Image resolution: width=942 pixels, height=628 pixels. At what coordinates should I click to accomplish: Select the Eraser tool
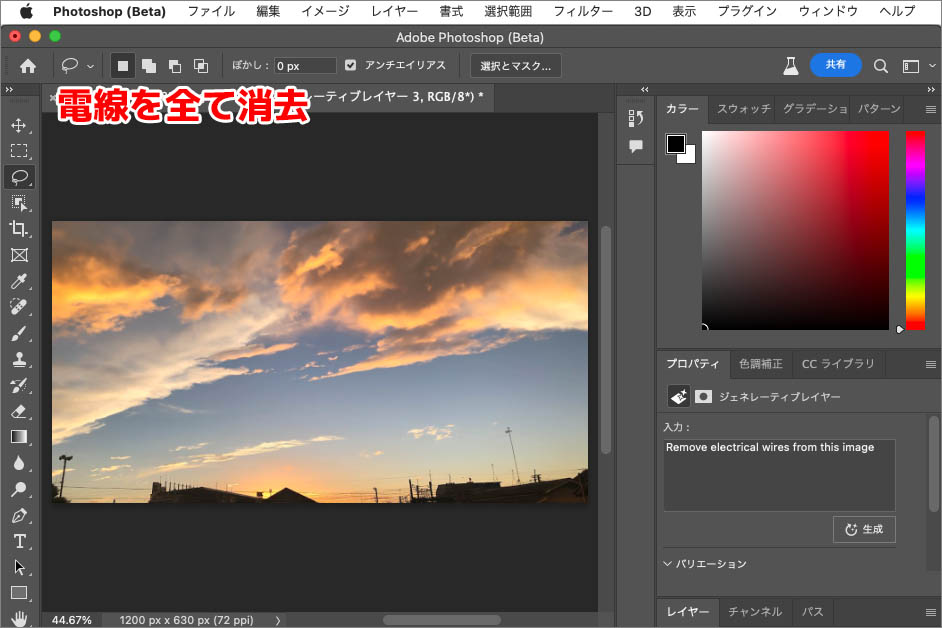(x=19, y=411)
